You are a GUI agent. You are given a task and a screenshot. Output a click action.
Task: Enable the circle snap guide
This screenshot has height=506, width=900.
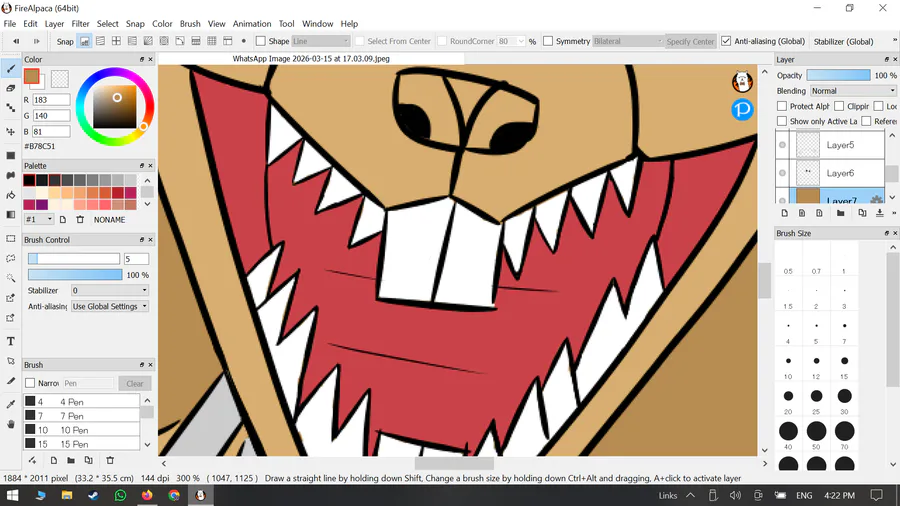164,41
